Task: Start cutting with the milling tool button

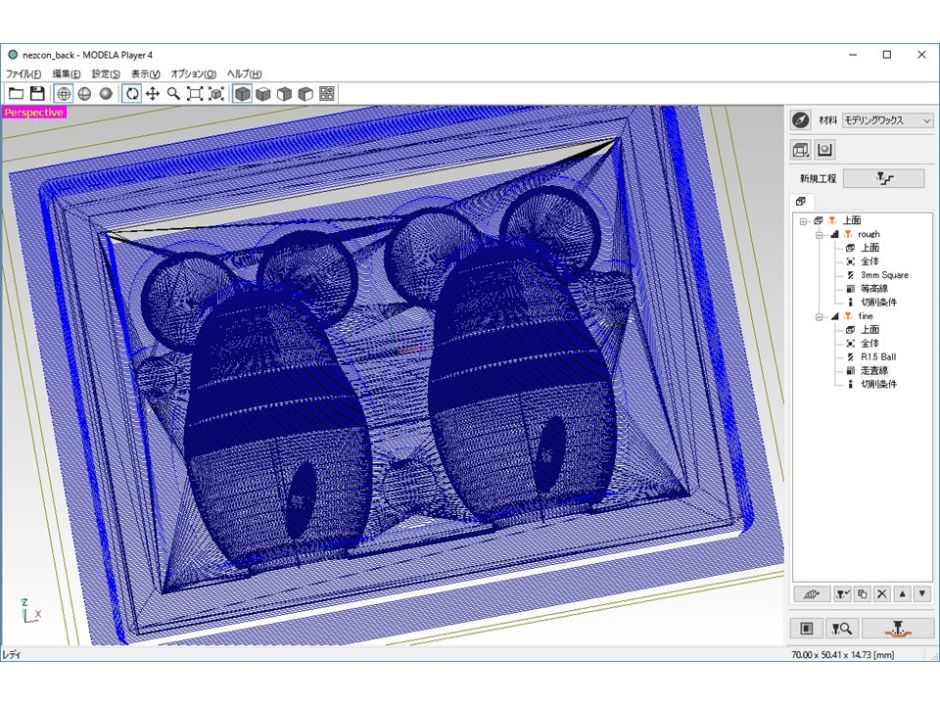Action: pyautogui.click(x=898, y=628)
